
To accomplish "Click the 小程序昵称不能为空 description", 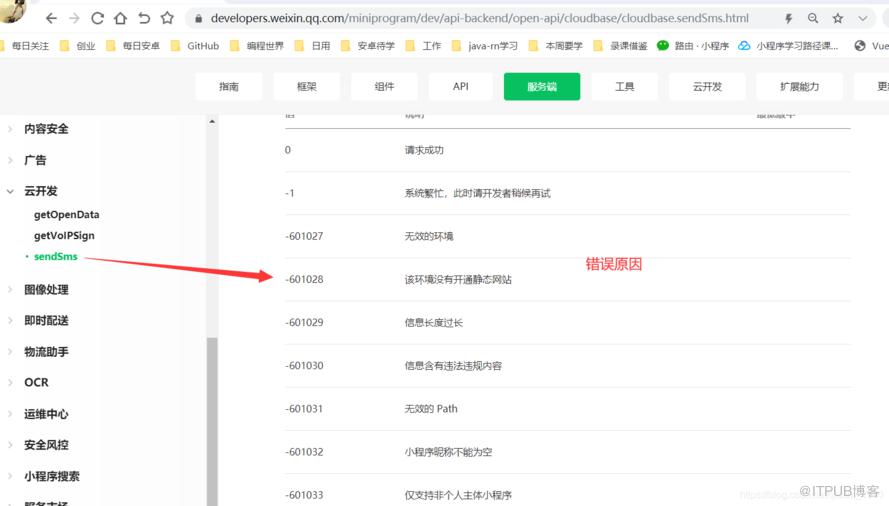I will pyautogui.click(x=448, y=452).
